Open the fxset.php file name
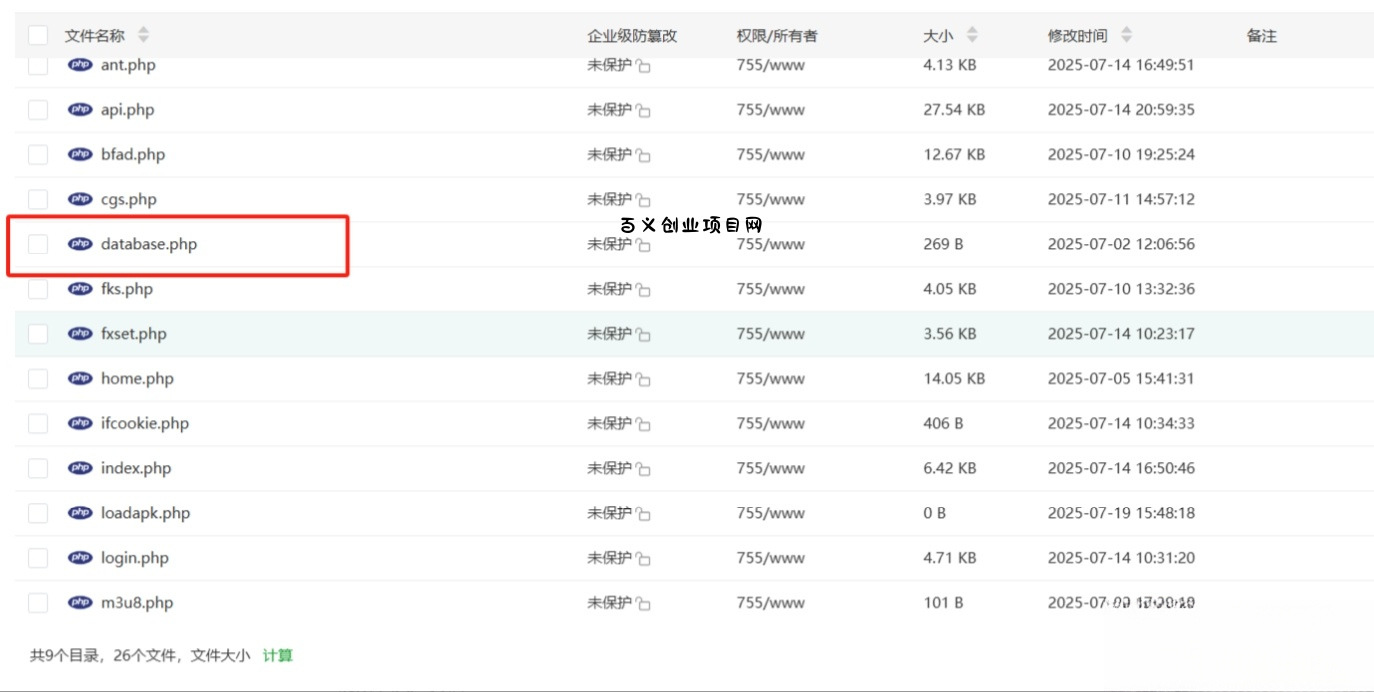1374x692 pixels. tap(134, 334)
